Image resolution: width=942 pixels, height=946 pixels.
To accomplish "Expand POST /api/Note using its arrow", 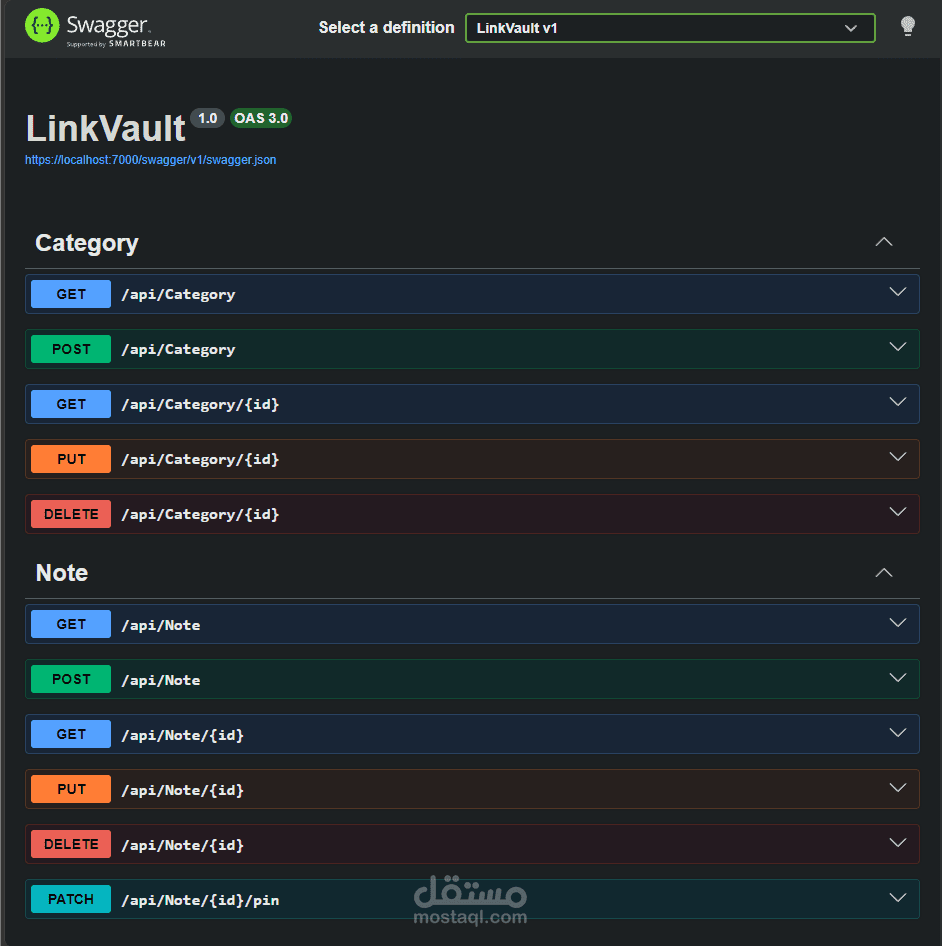I will point(898,678).
